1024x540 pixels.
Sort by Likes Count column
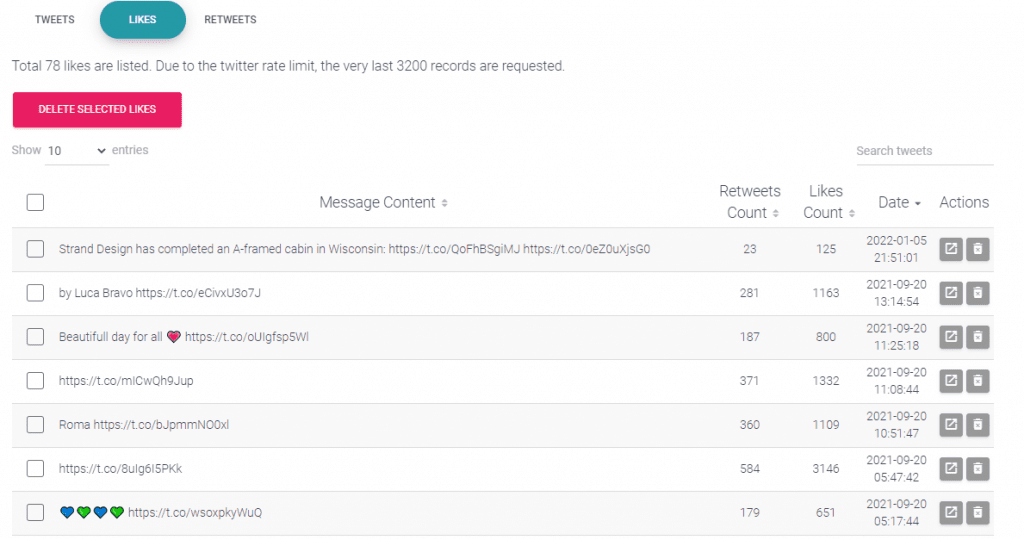pos(828,202)
